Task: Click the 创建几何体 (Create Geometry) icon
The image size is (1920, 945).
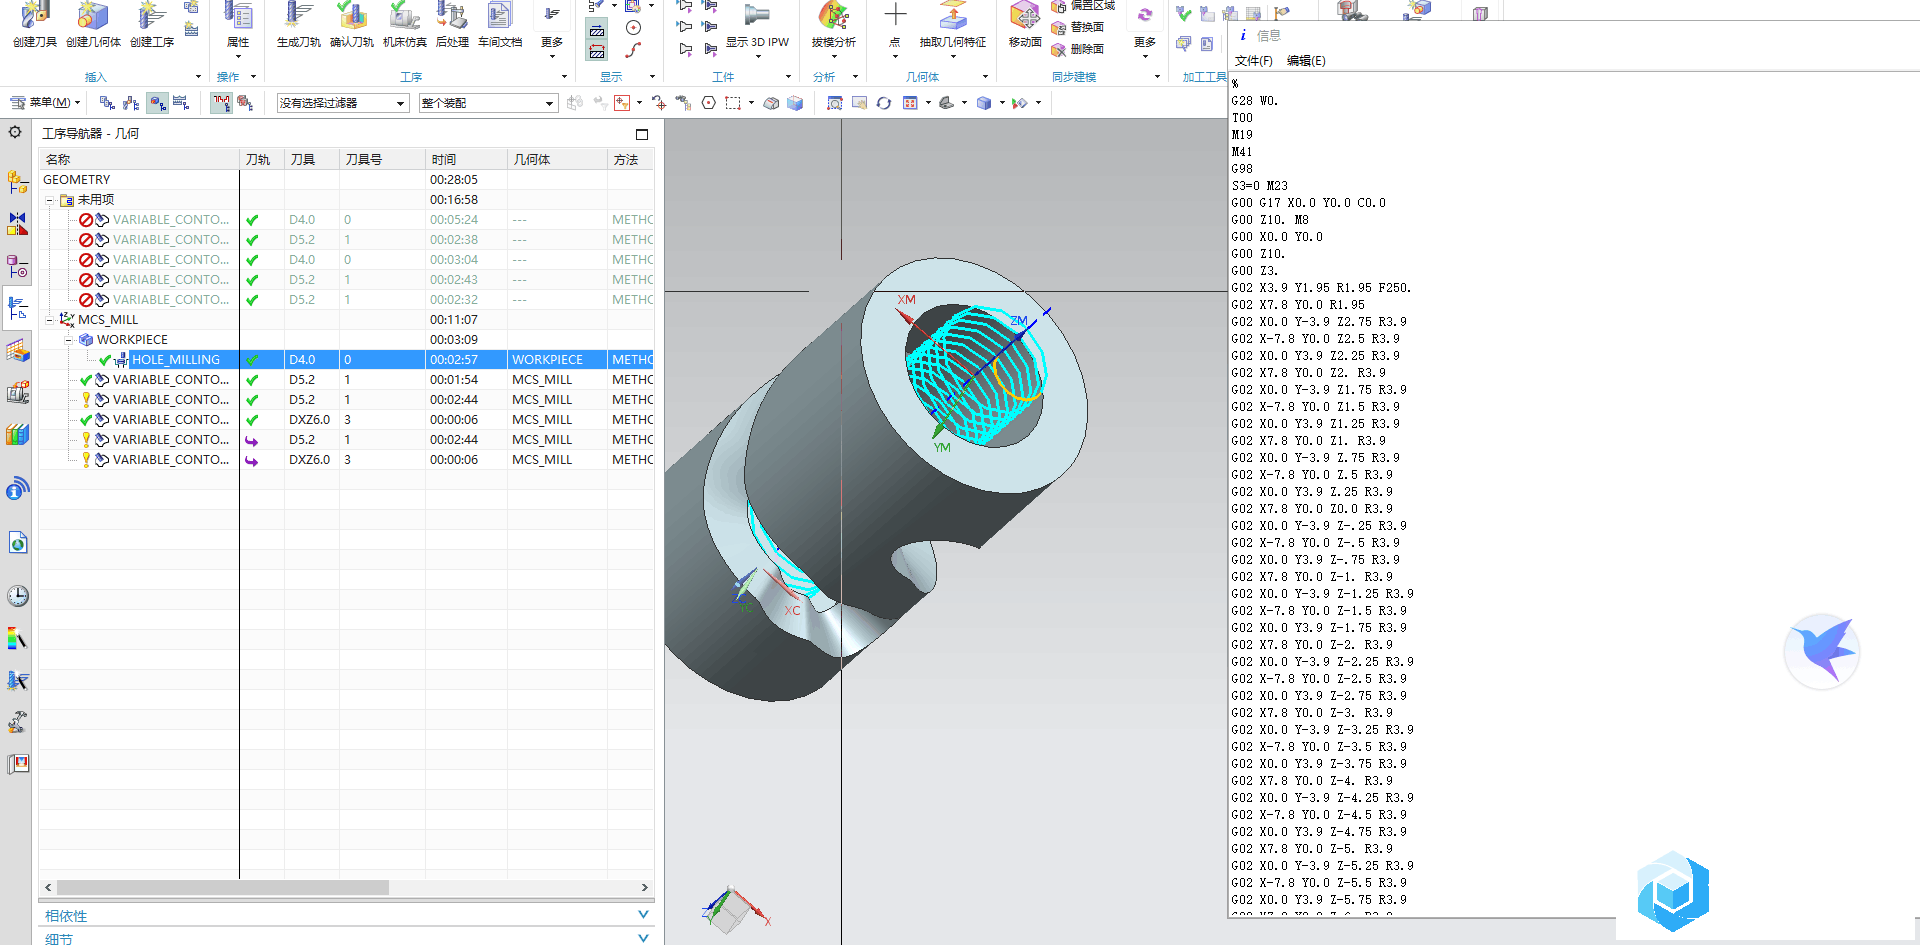Action: click(93, 17)
